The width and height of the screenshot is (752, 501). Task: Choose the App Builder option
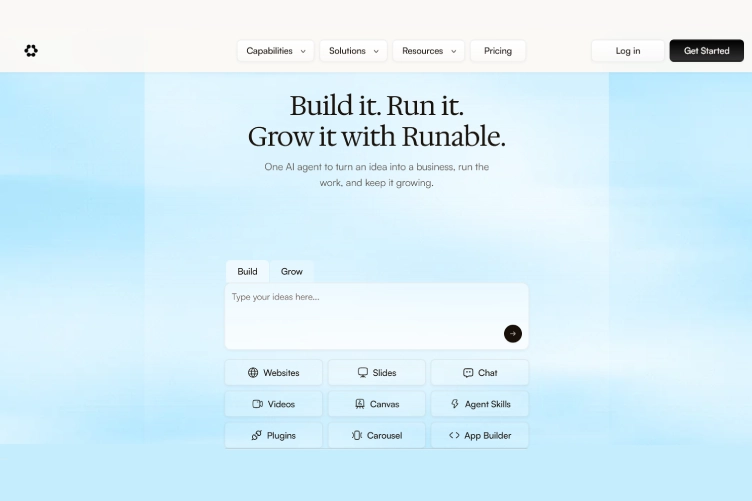click(x=480, y=435)
